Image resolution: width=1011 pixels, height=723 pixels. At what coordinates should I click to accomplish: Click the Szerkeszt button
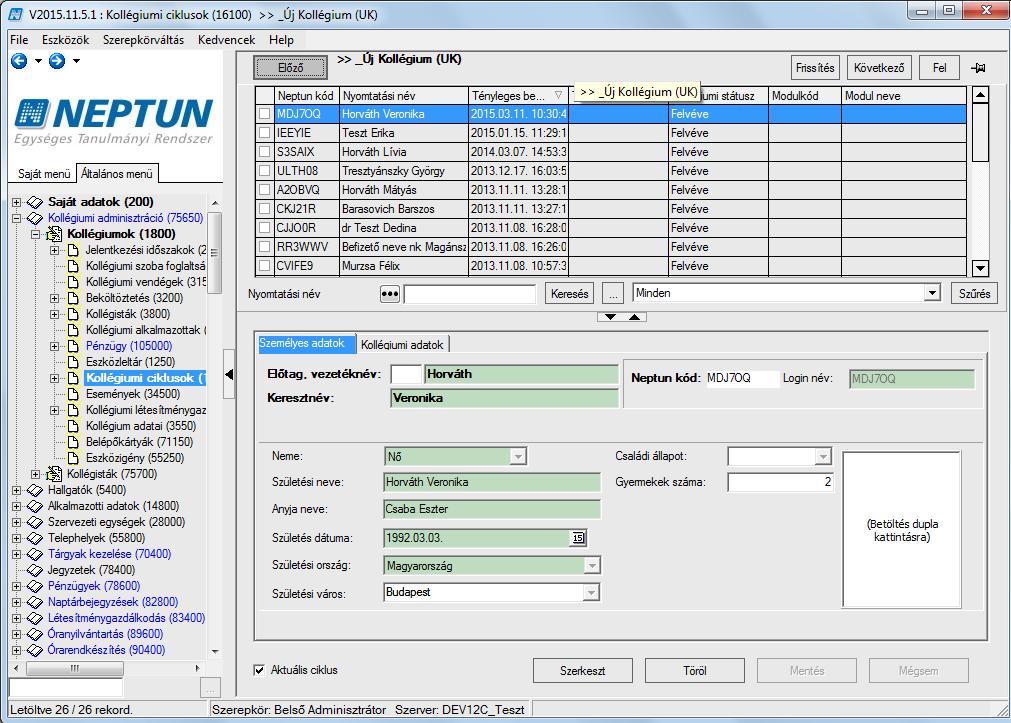coord(582,671)
